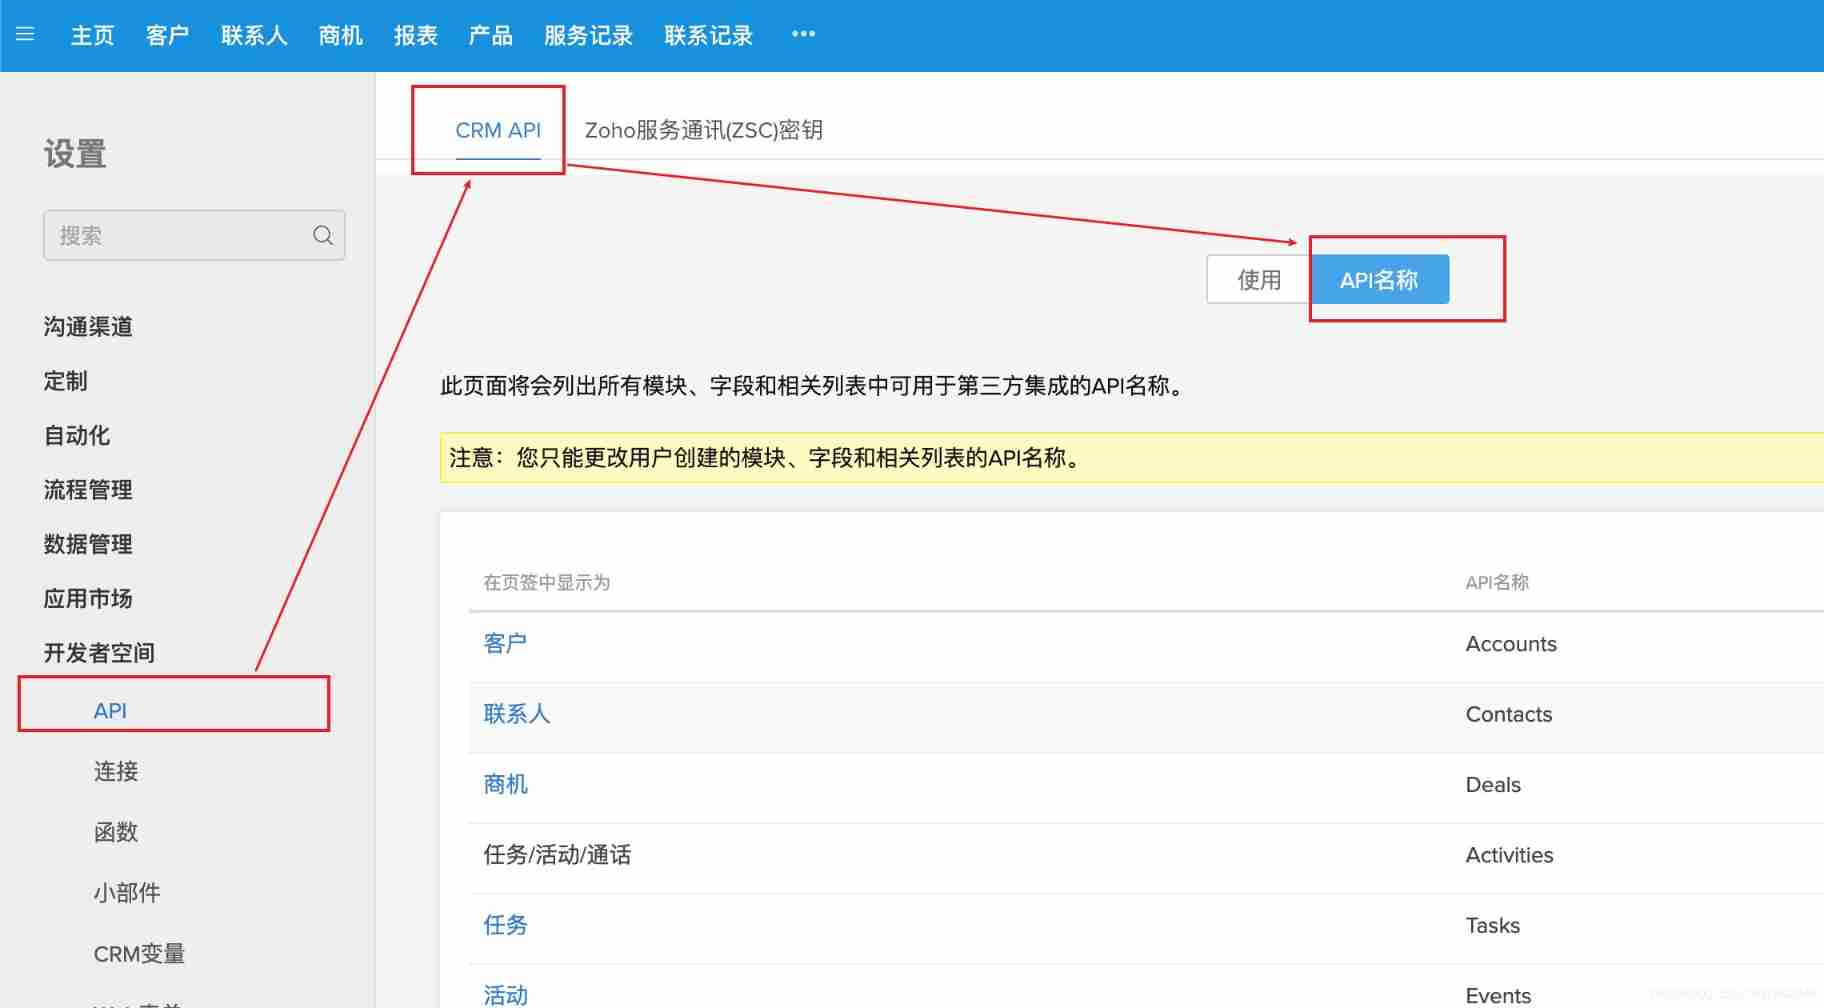Select 连接 in the sidebar
The image size is (1824, 1008).
point(116,771)
